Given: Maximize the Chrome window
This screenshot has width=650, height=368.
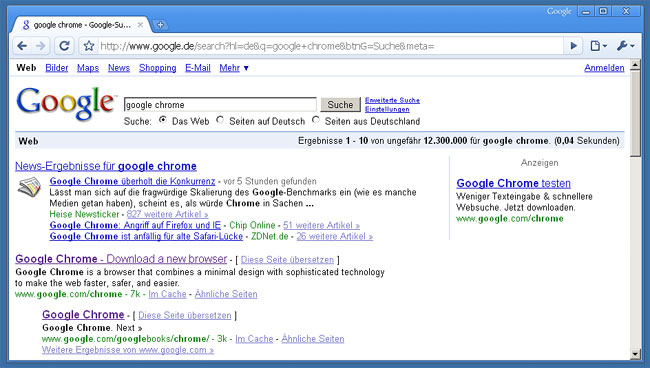Looking at the screenshot, I should pos(604,12).
